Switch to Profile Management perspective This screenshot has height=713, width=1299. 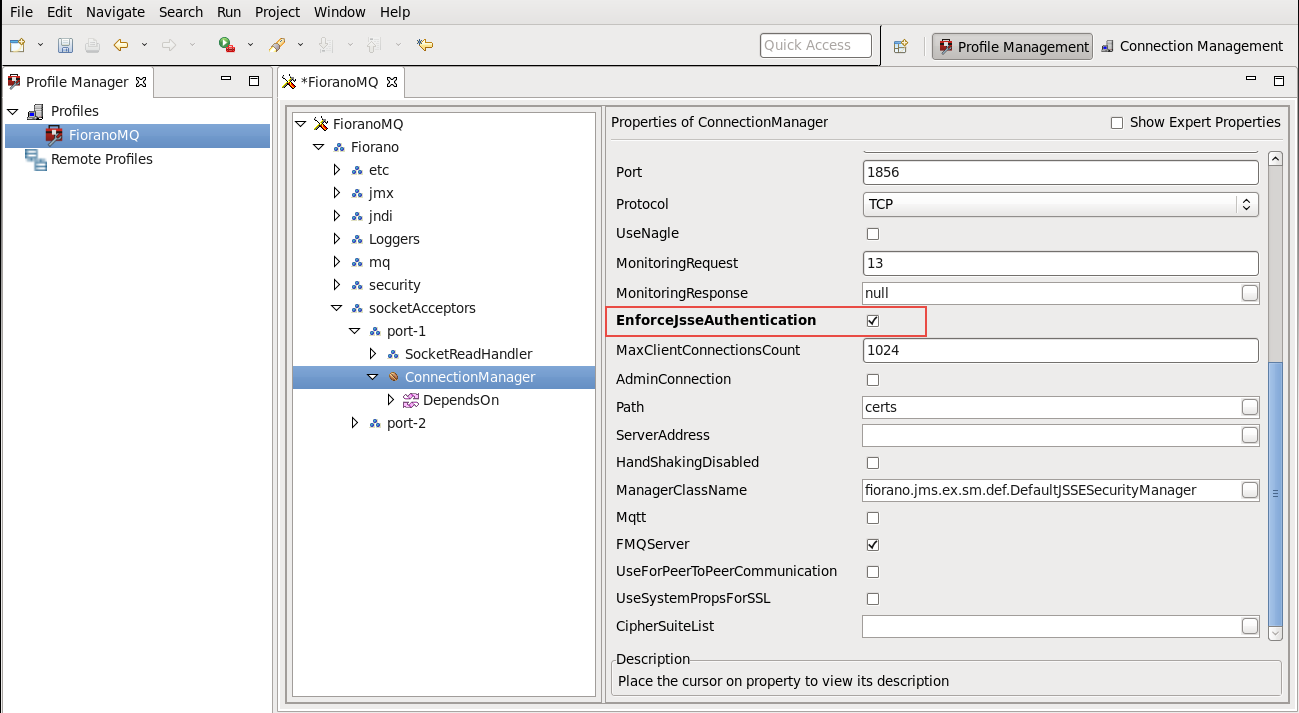point(1012,46)
